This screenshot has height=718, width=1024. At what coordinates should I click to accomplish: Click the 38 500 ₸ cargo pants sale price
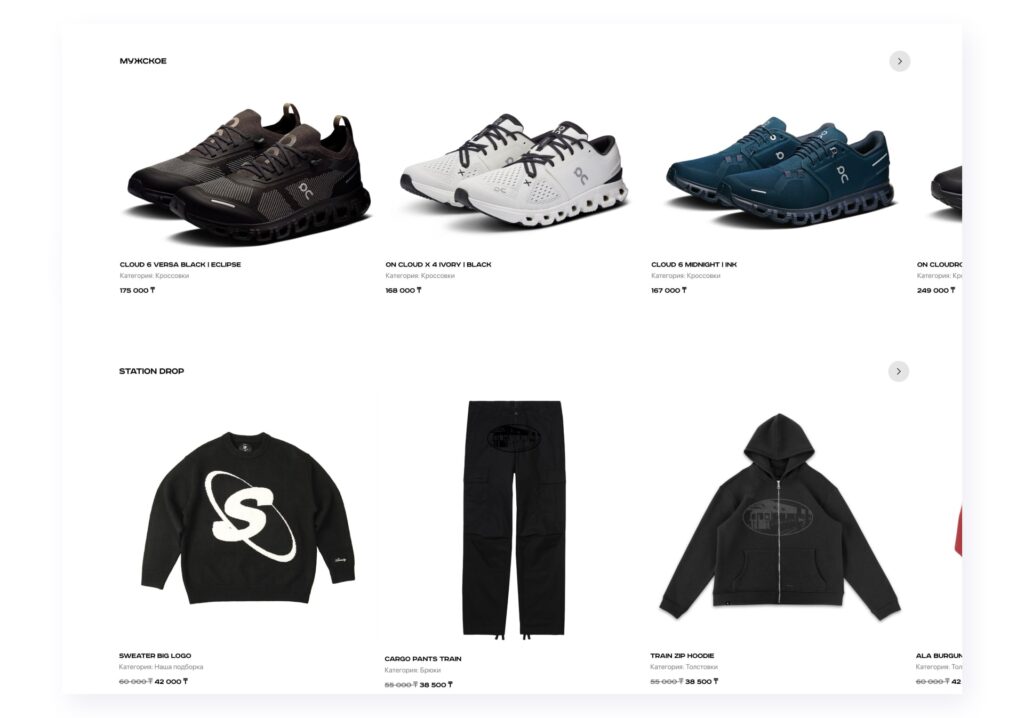coord(436,685)
